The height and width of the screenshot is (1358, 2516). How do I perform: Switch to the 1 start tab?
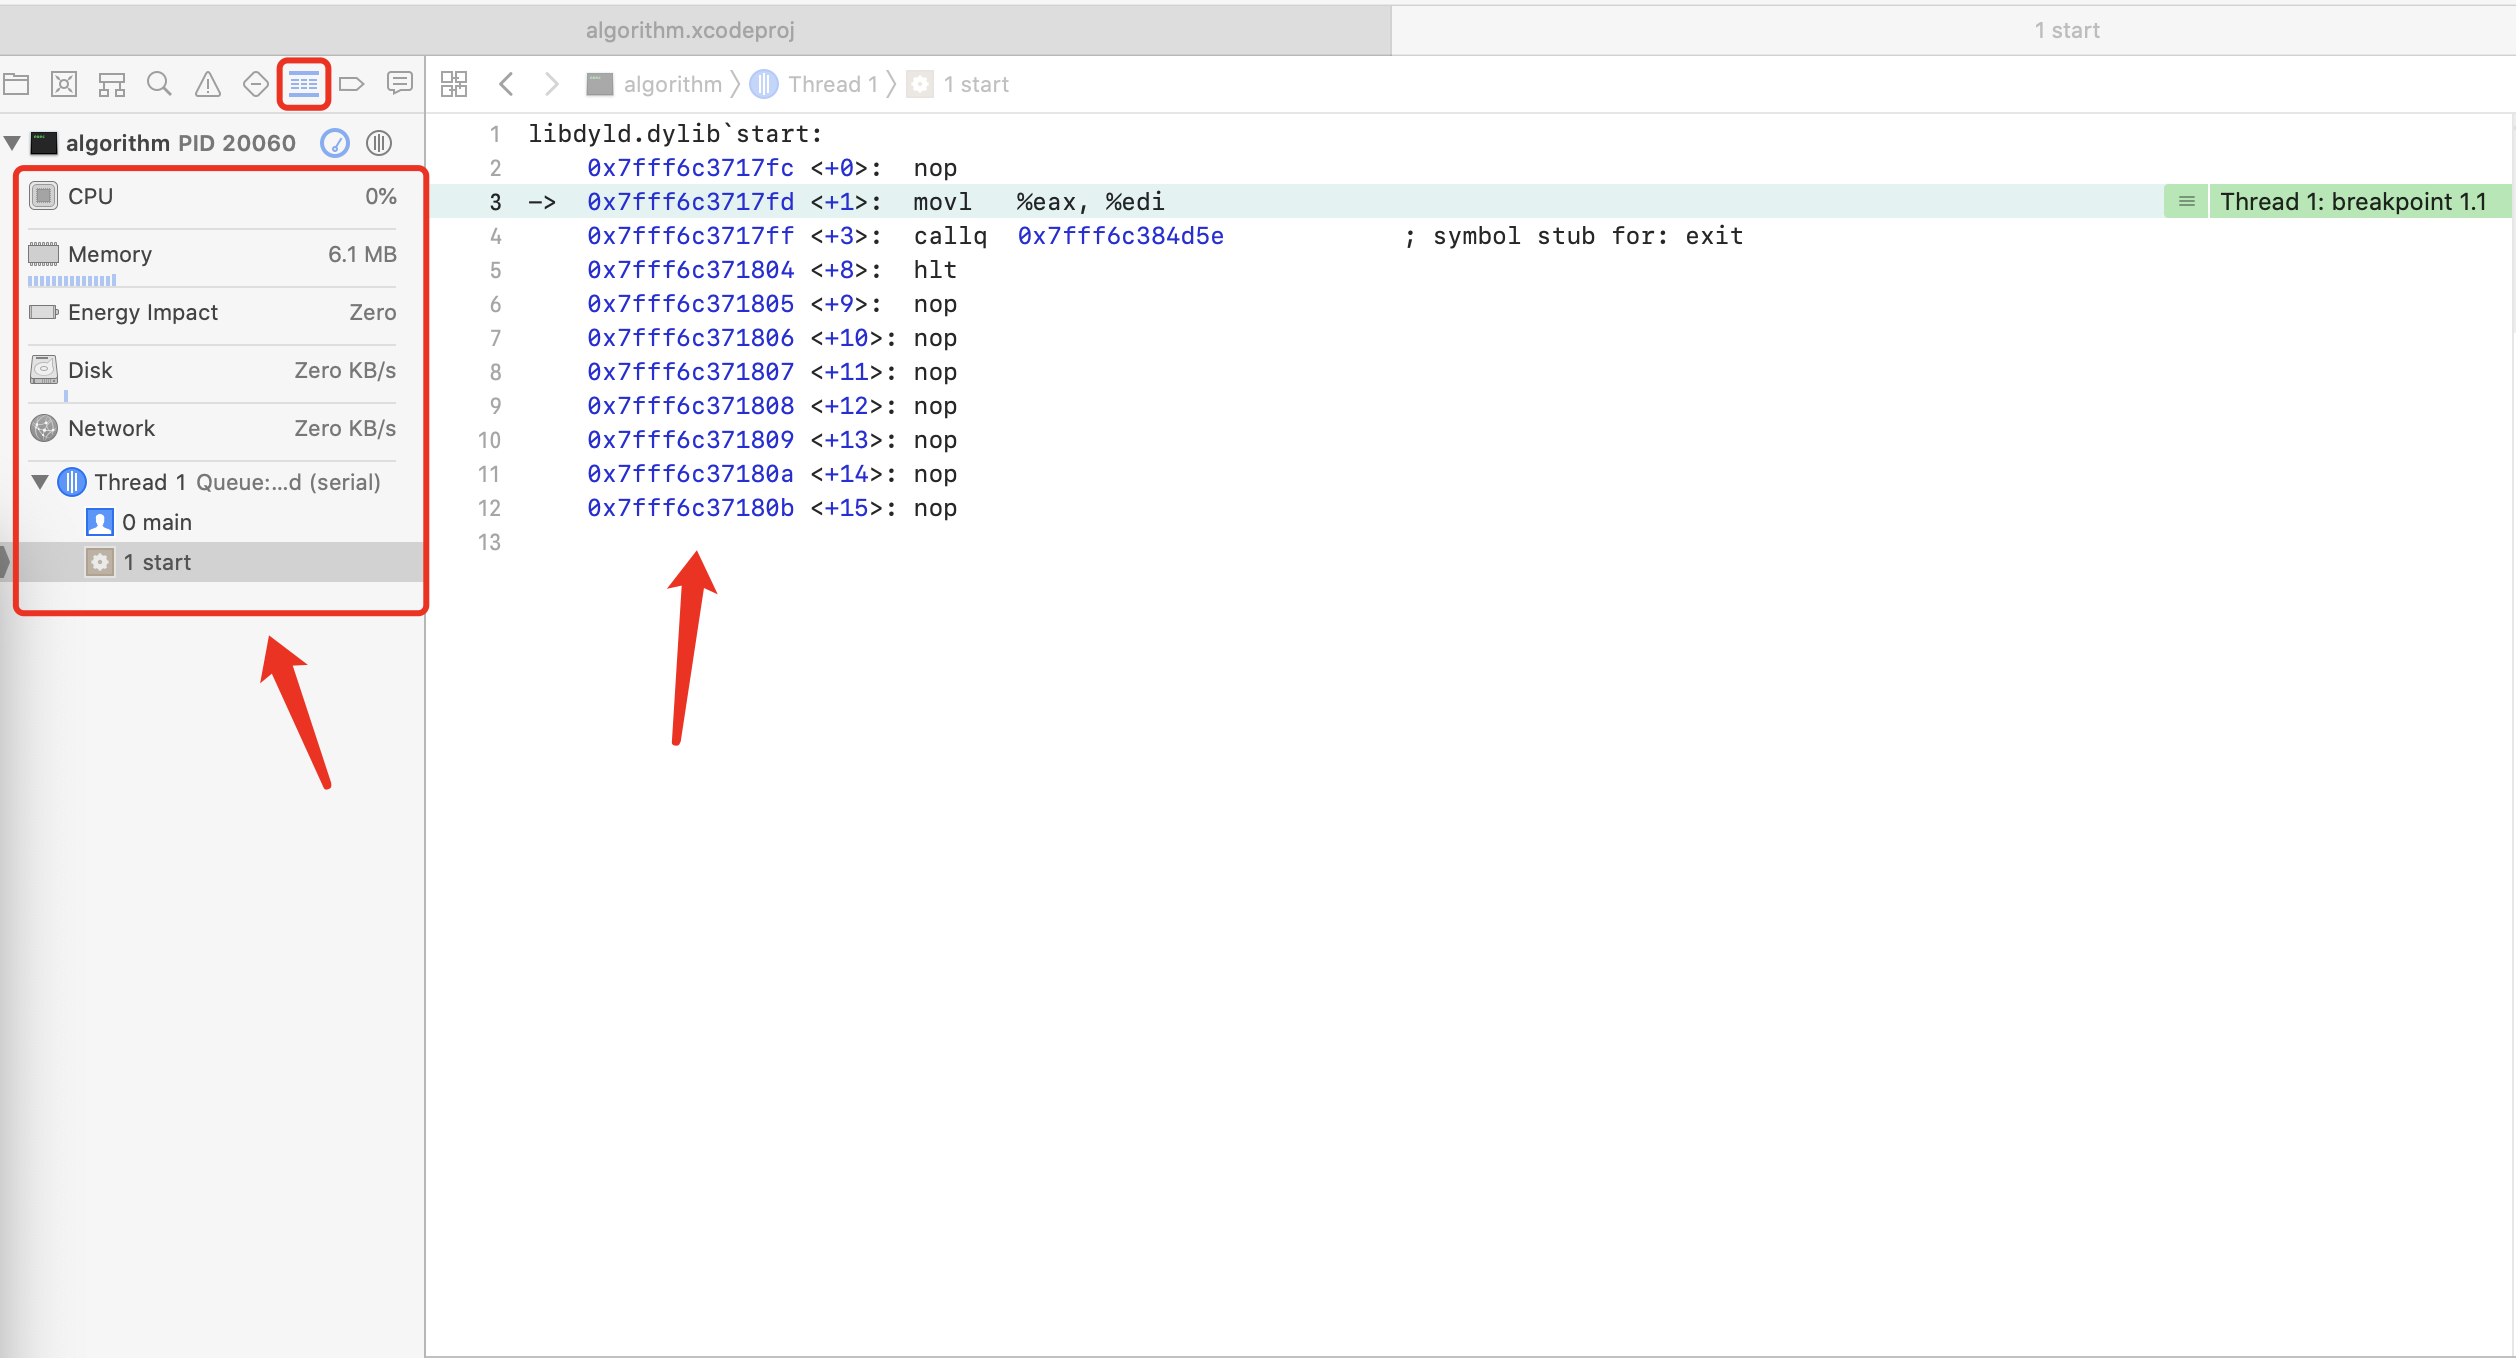click(x=2066, y=30)
